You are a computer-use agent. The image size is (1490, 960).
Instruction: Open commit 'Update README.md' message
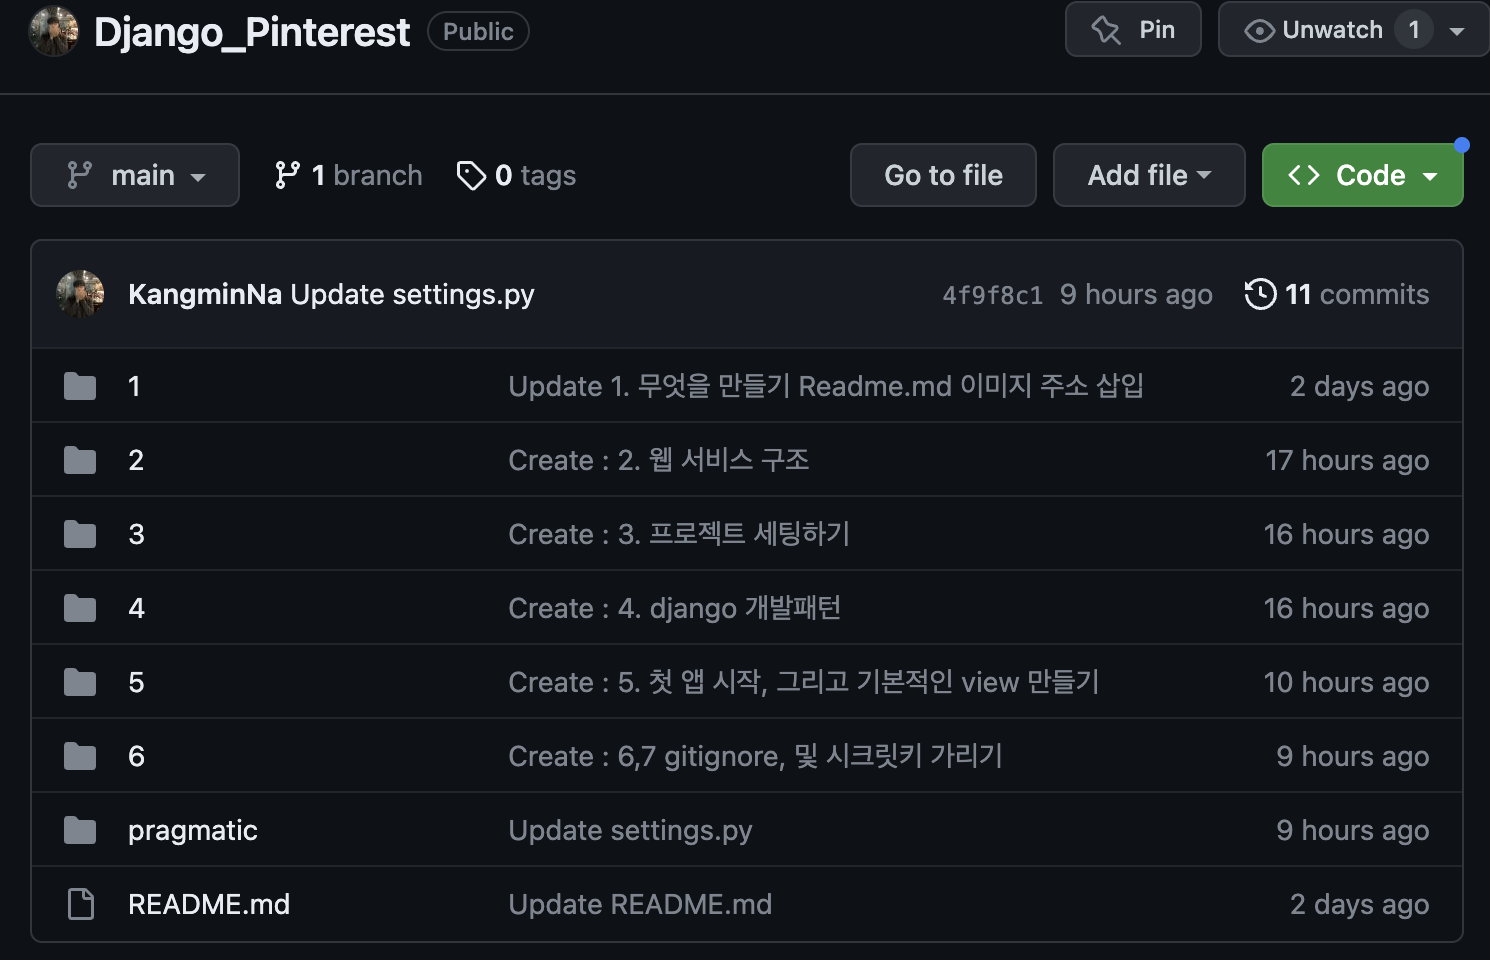[x=640, y=904]
